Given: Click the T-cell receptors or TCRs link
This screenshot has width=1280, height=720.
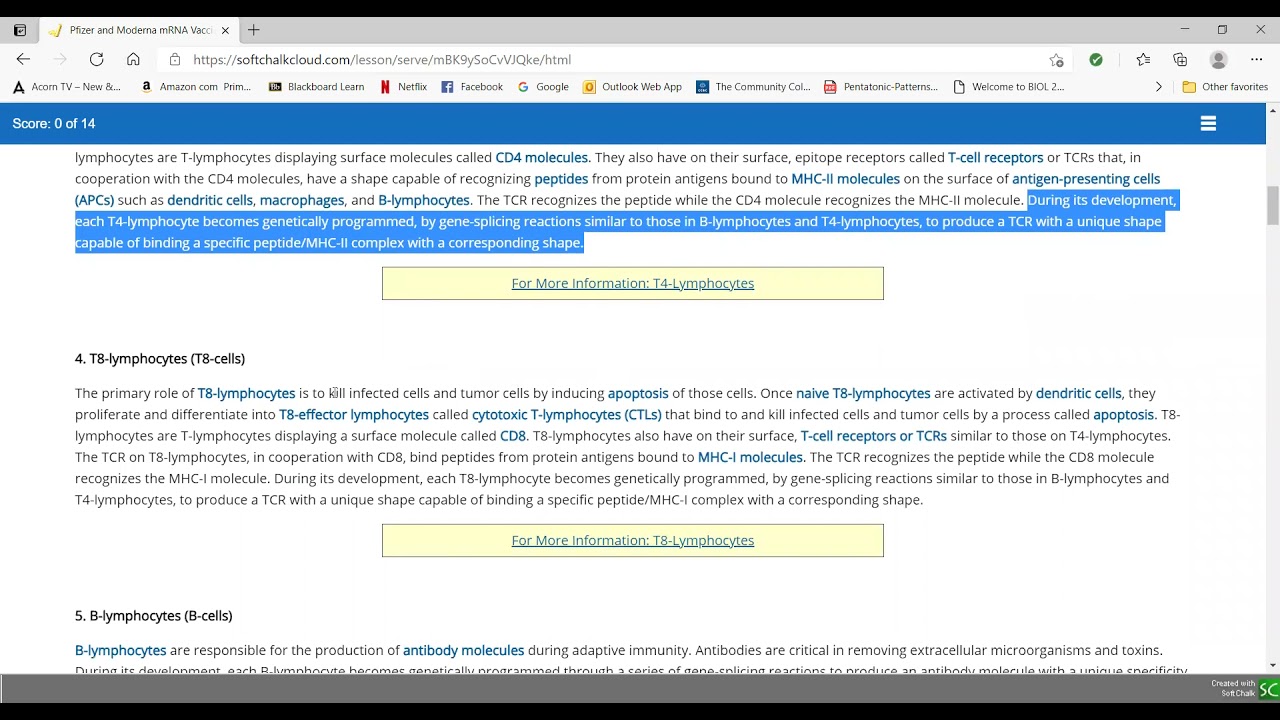Looking at the screenshot, I should [x=874, y=436].
